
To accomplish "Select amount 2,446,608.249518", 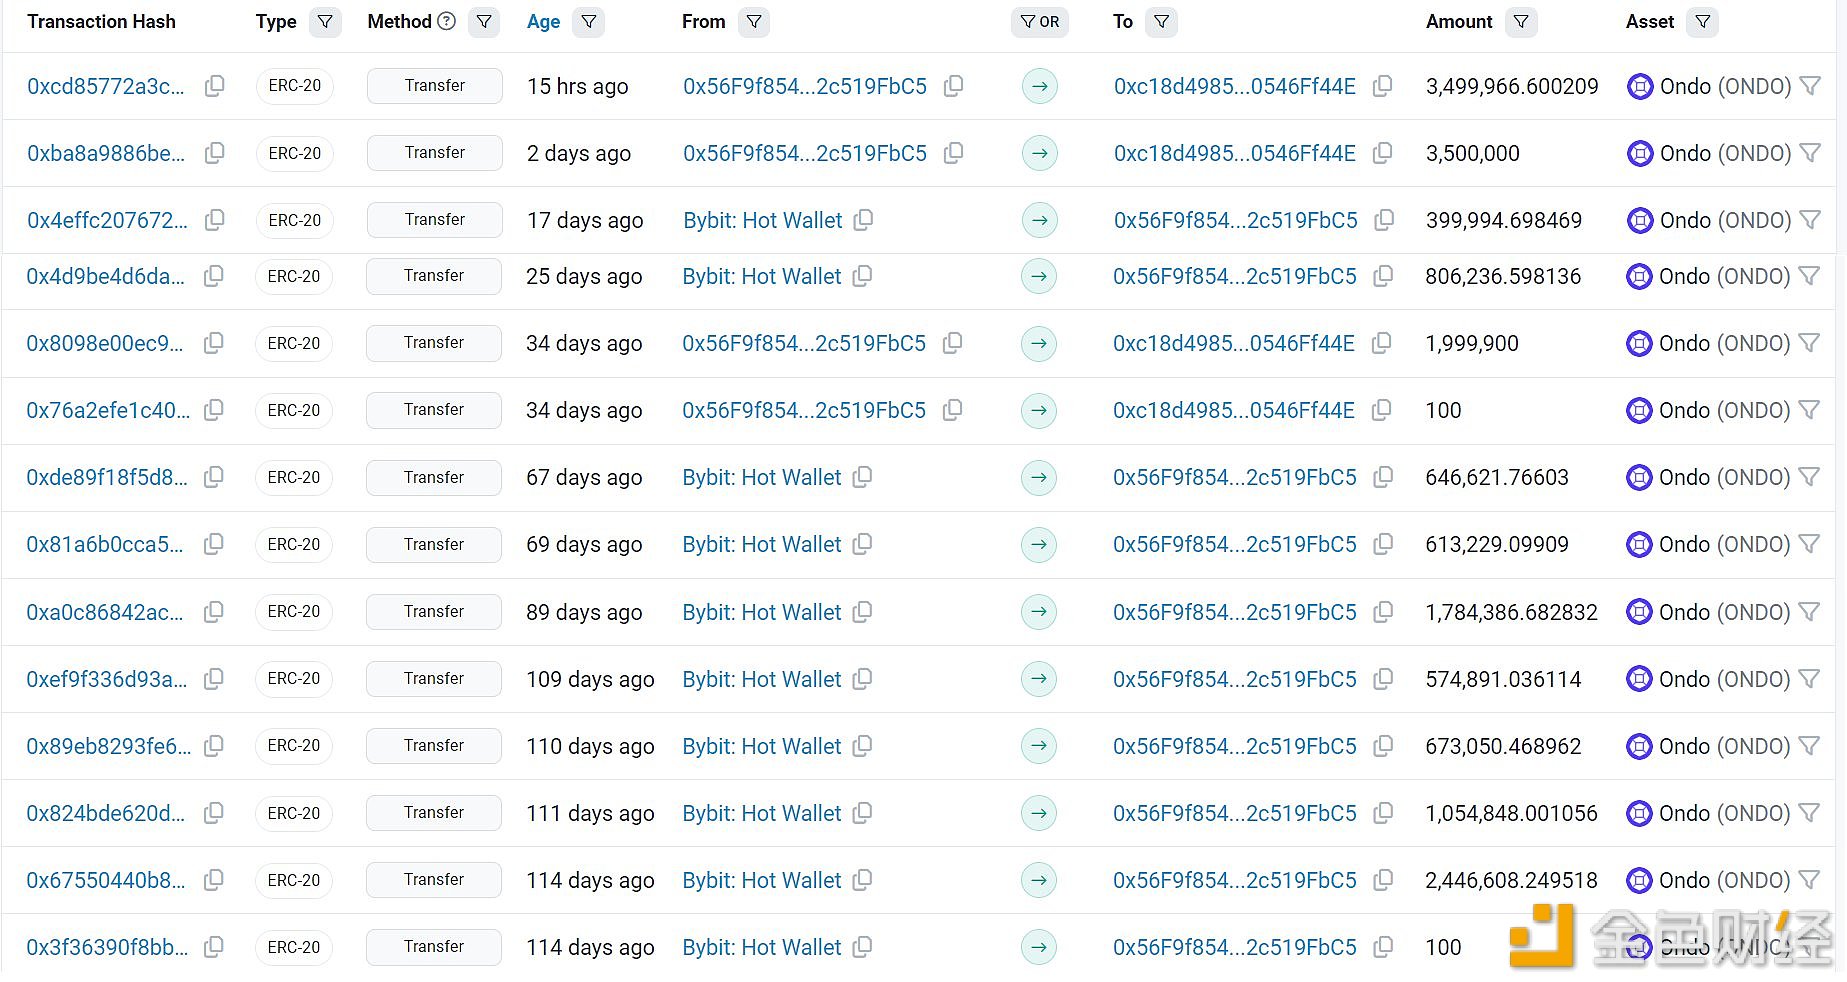I will [1511, 880].
